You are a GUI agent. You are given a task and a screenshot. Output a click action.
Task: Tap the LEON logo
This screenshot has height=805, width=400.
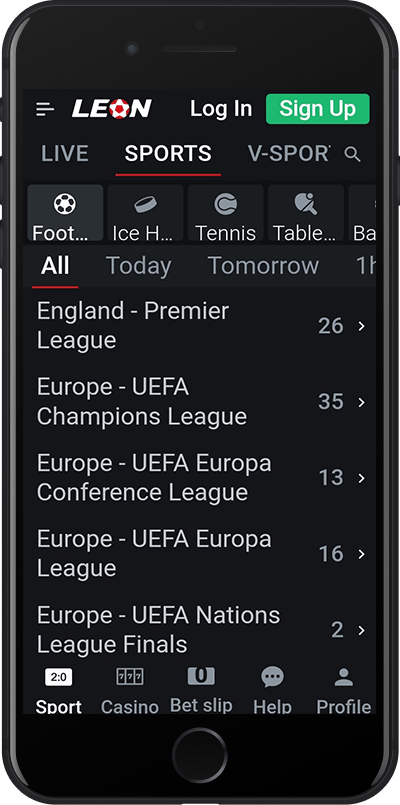click(112, 109)
